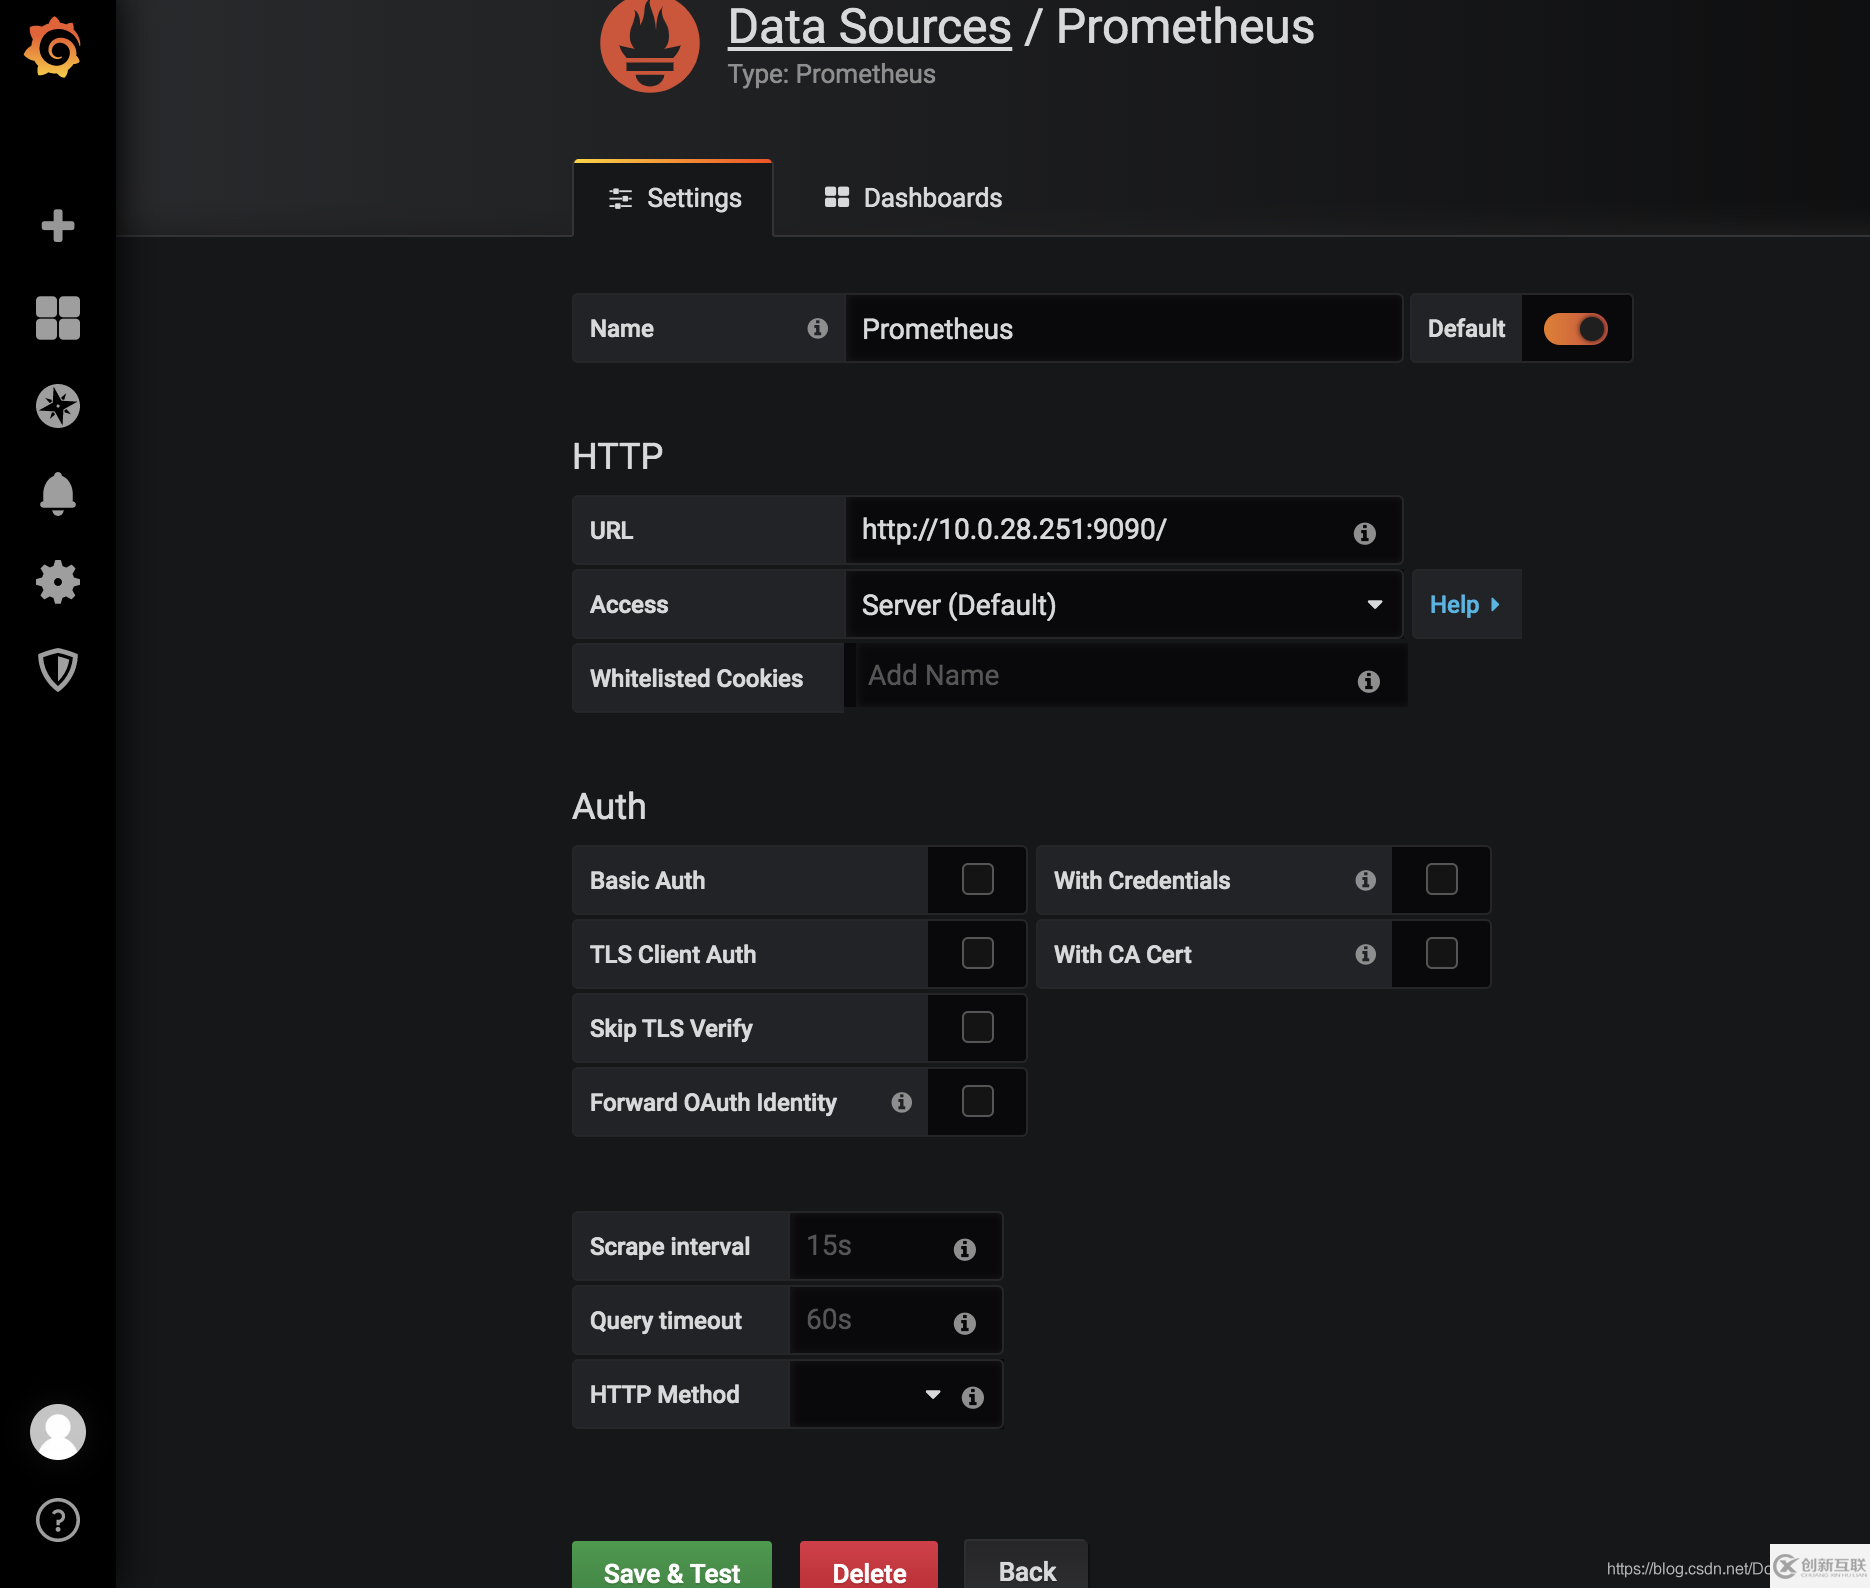Open the Create plus menu
The width and height of the screenshot is (1870, 1588).
pyautogui.click(x=58, y=225)
